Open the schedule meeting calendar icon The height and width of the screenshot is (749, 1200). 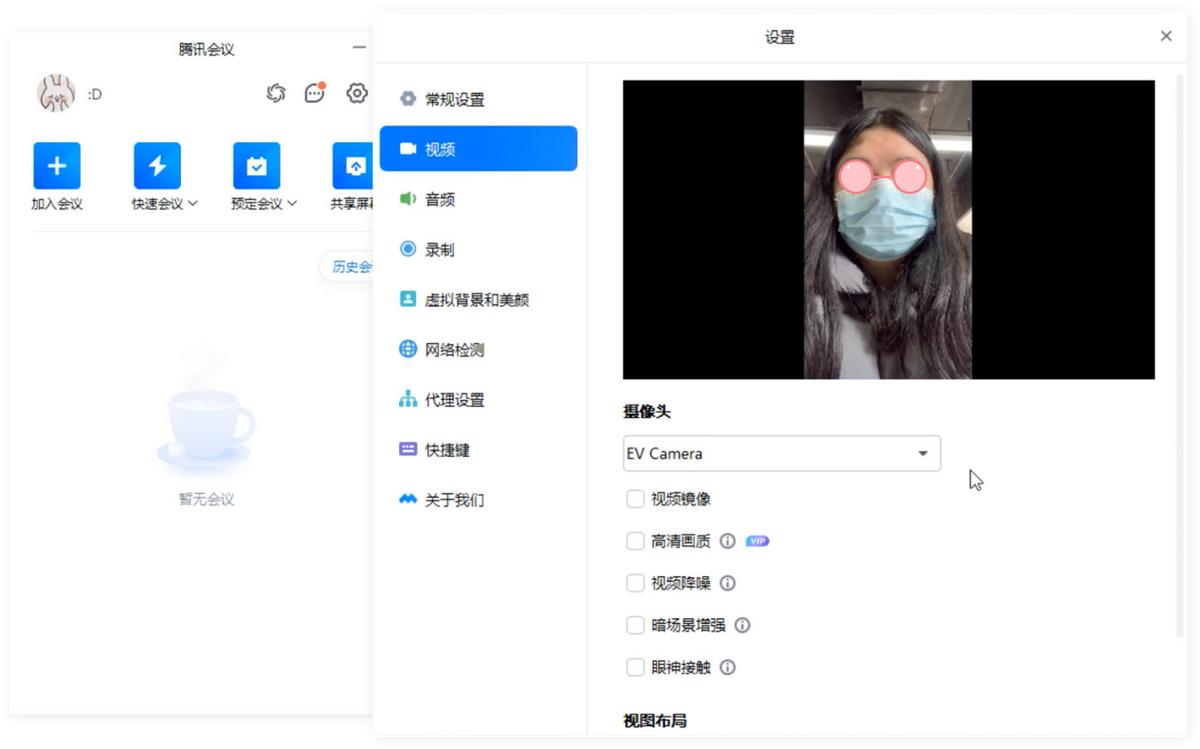(x=257, y=164)
